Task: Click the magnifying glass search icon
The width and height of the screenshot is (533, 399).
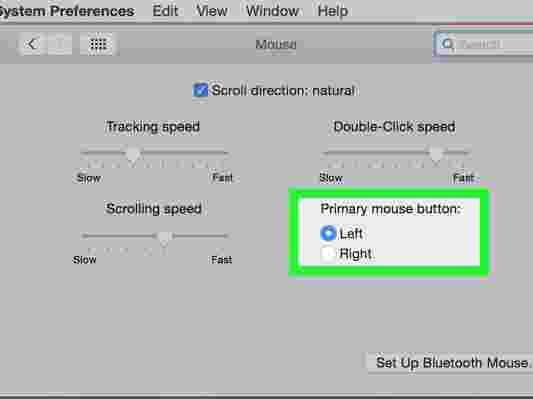Action: [448, 44]
